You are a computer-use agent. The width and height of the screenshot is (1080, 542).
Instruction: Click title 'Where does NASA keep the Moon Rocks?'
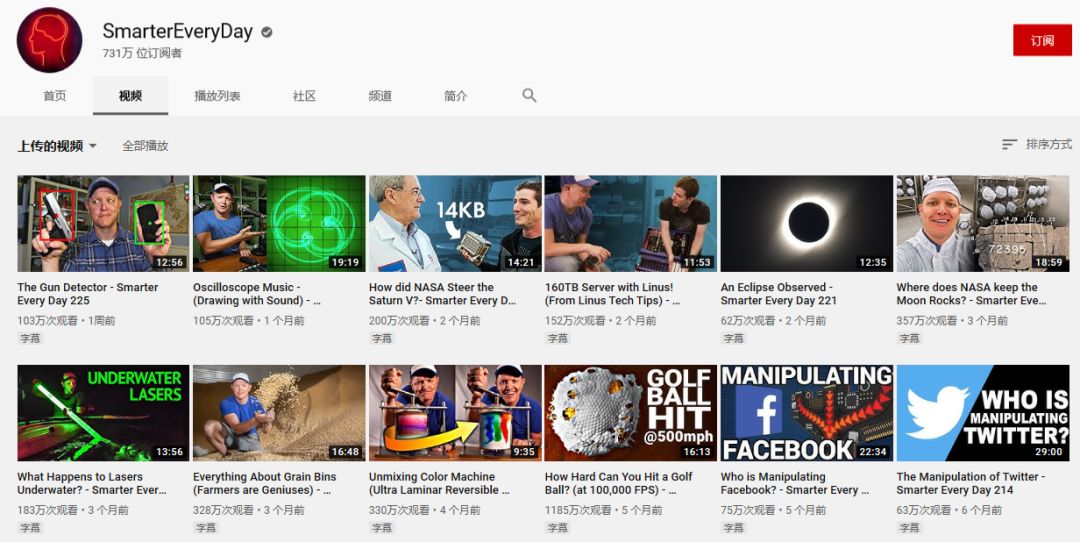tap(971, 294)
